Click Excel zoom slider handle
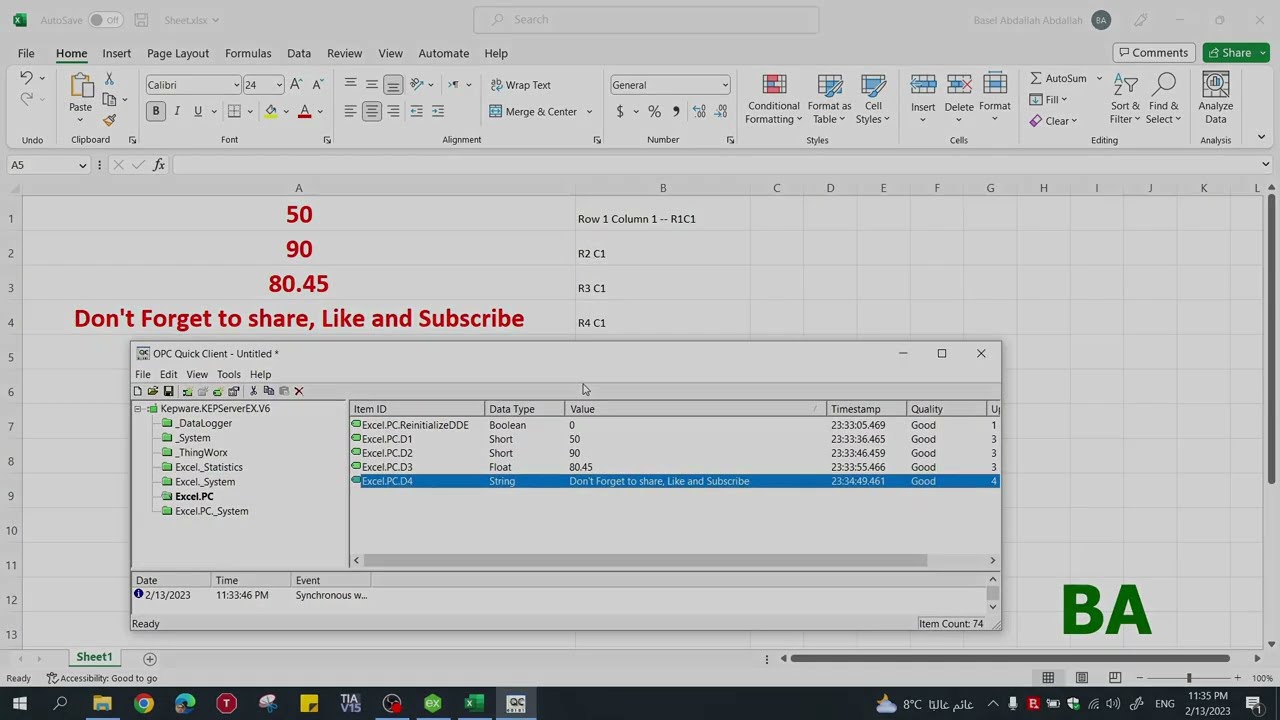 pos(1189,678)
